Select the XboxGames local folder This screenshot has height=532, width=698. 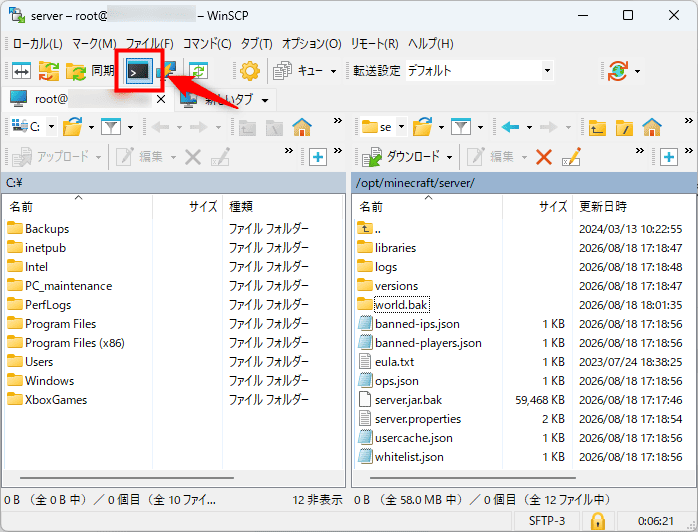(48, 399)
